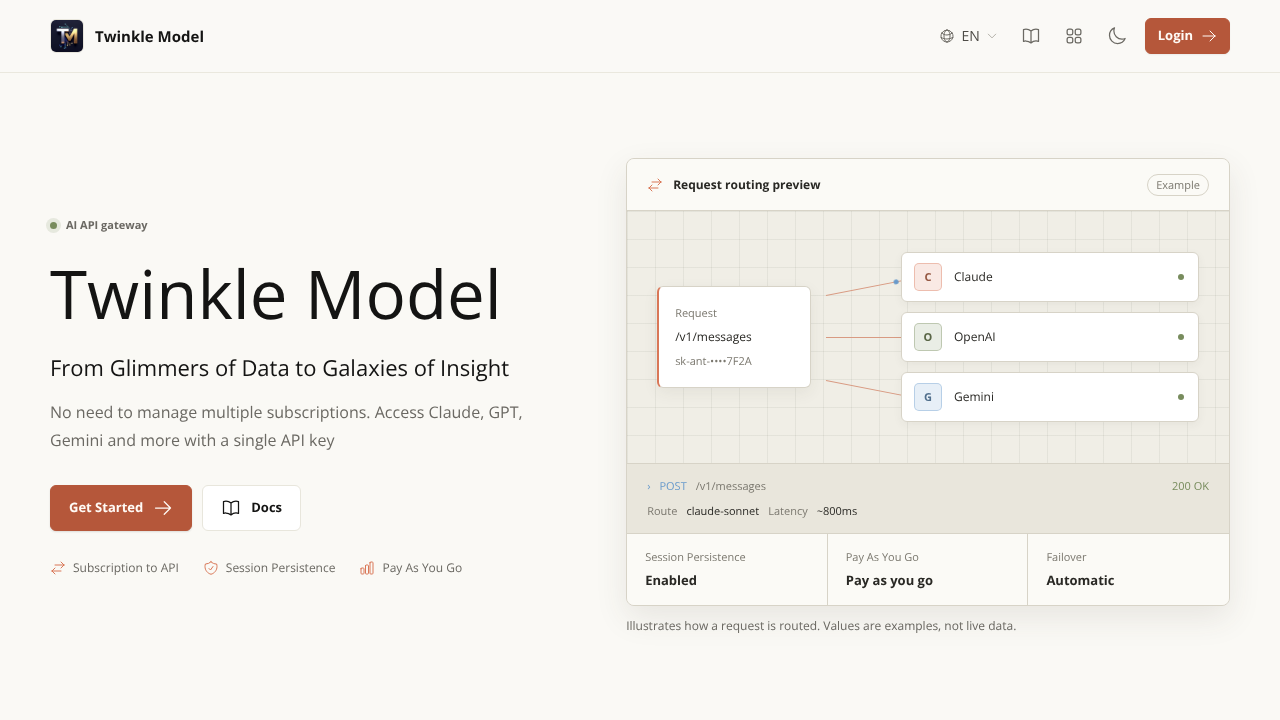Viewport: 1280px width, 720px height.
Task: Click the claude-sonnet route value
Action: pos(722,511)
